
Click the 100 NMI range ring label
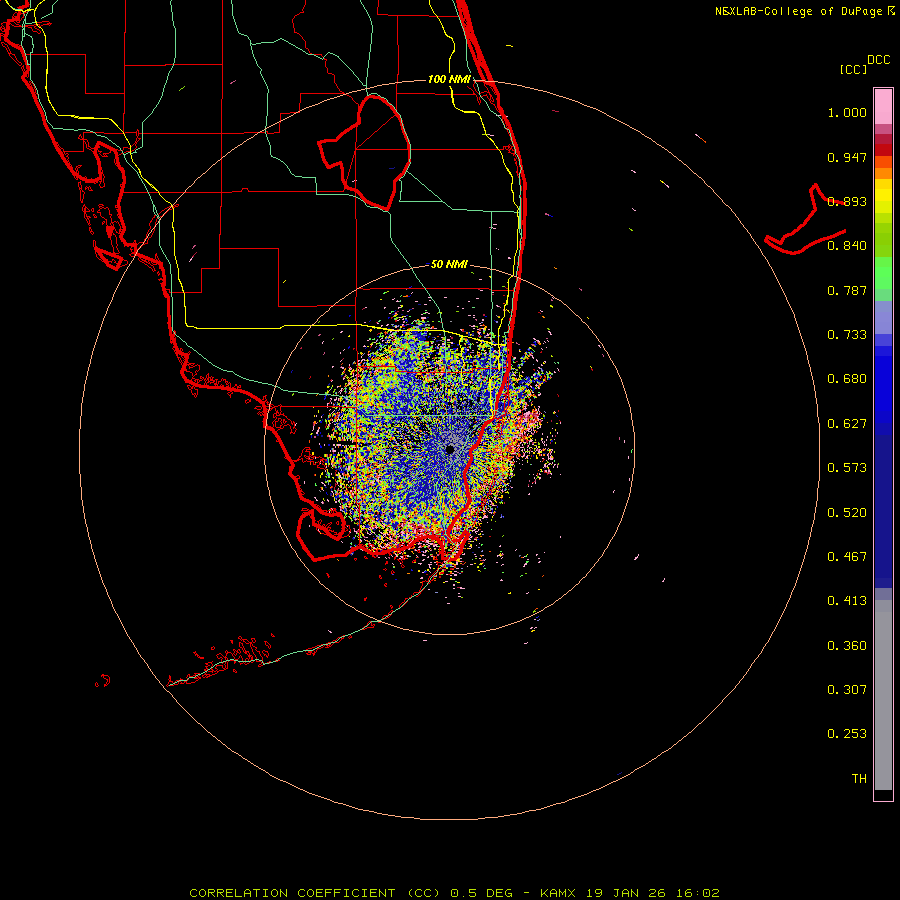coord(449,79)
